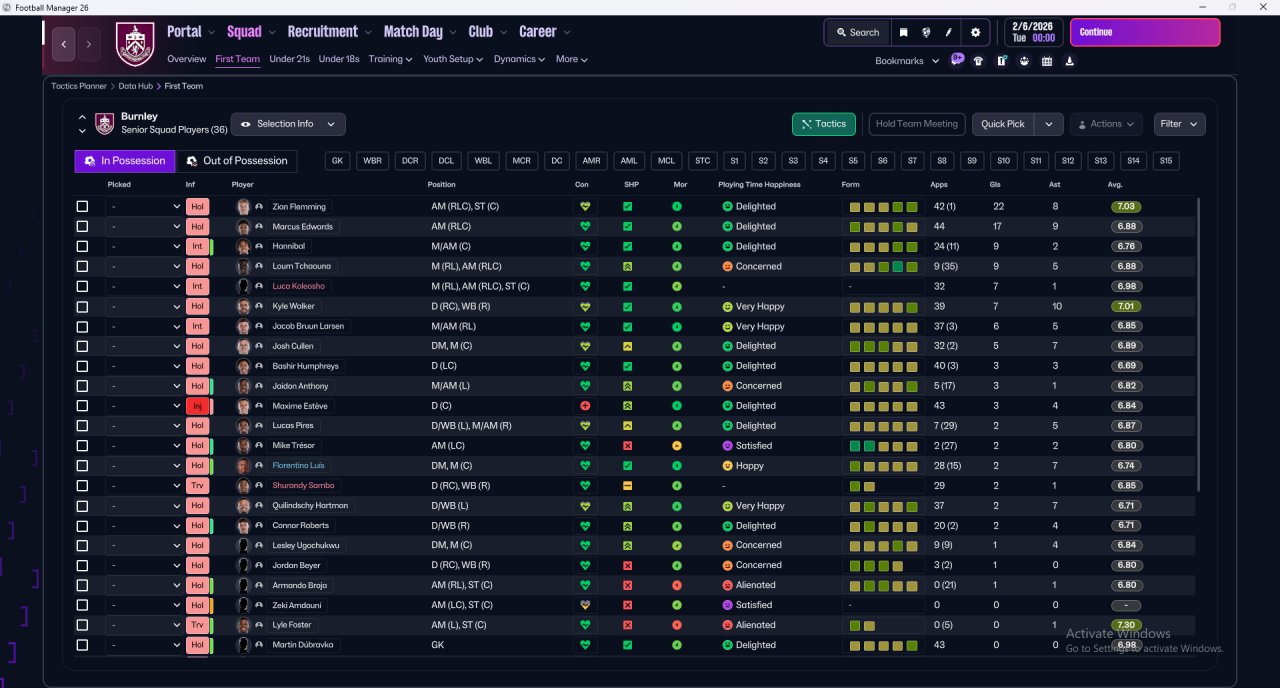1280x688 pixels.
Task: Click the Search field
Action: pos(857,32)
